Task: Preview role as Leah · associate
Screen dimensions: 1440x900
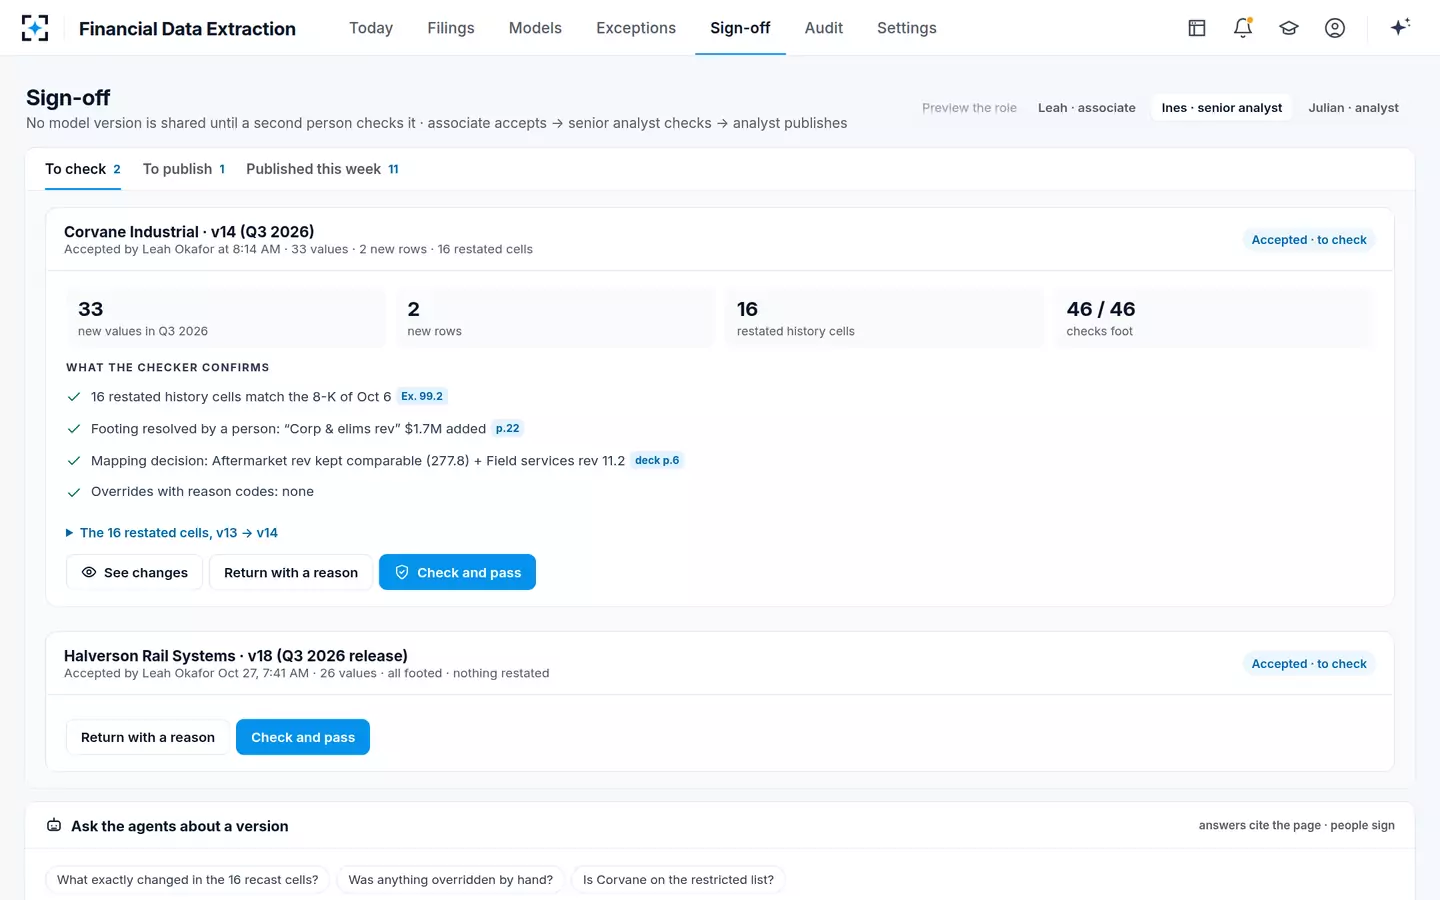Action: (1087, 108)
